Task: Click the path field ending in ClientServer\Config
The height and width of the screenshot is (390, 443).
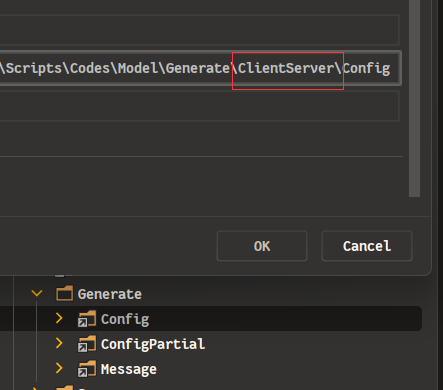Action: 200,68
